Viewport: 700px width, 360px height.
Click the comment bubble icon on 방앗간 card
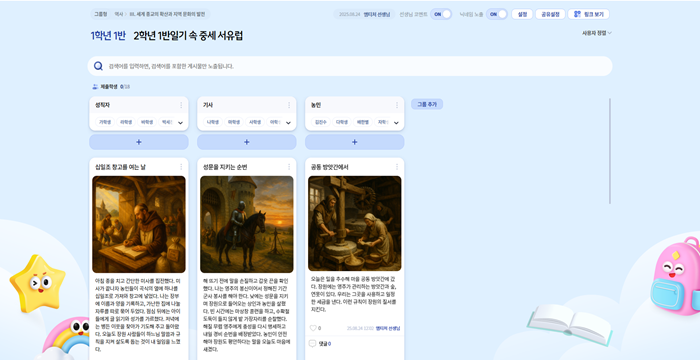[312, 343]
